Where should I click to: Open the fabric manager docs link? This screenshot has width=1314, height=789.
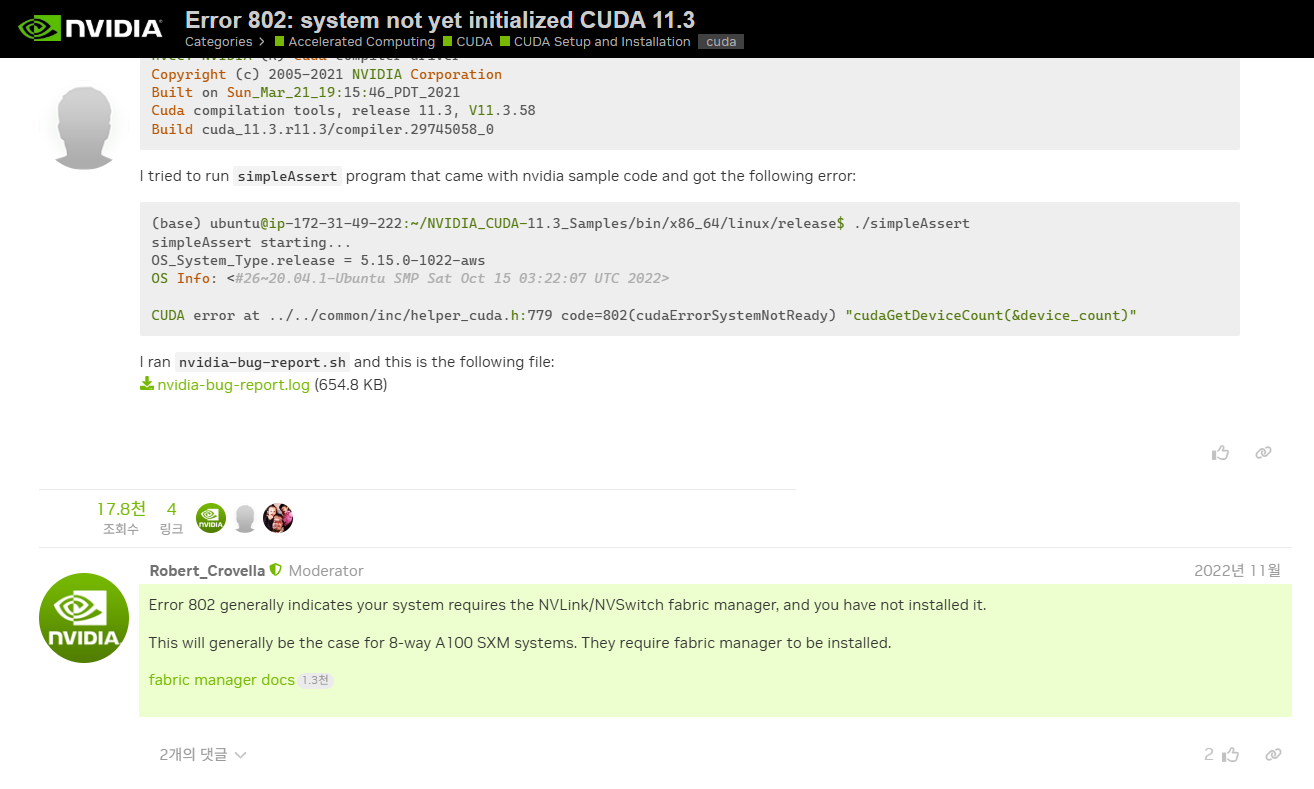tap(221, 680)
